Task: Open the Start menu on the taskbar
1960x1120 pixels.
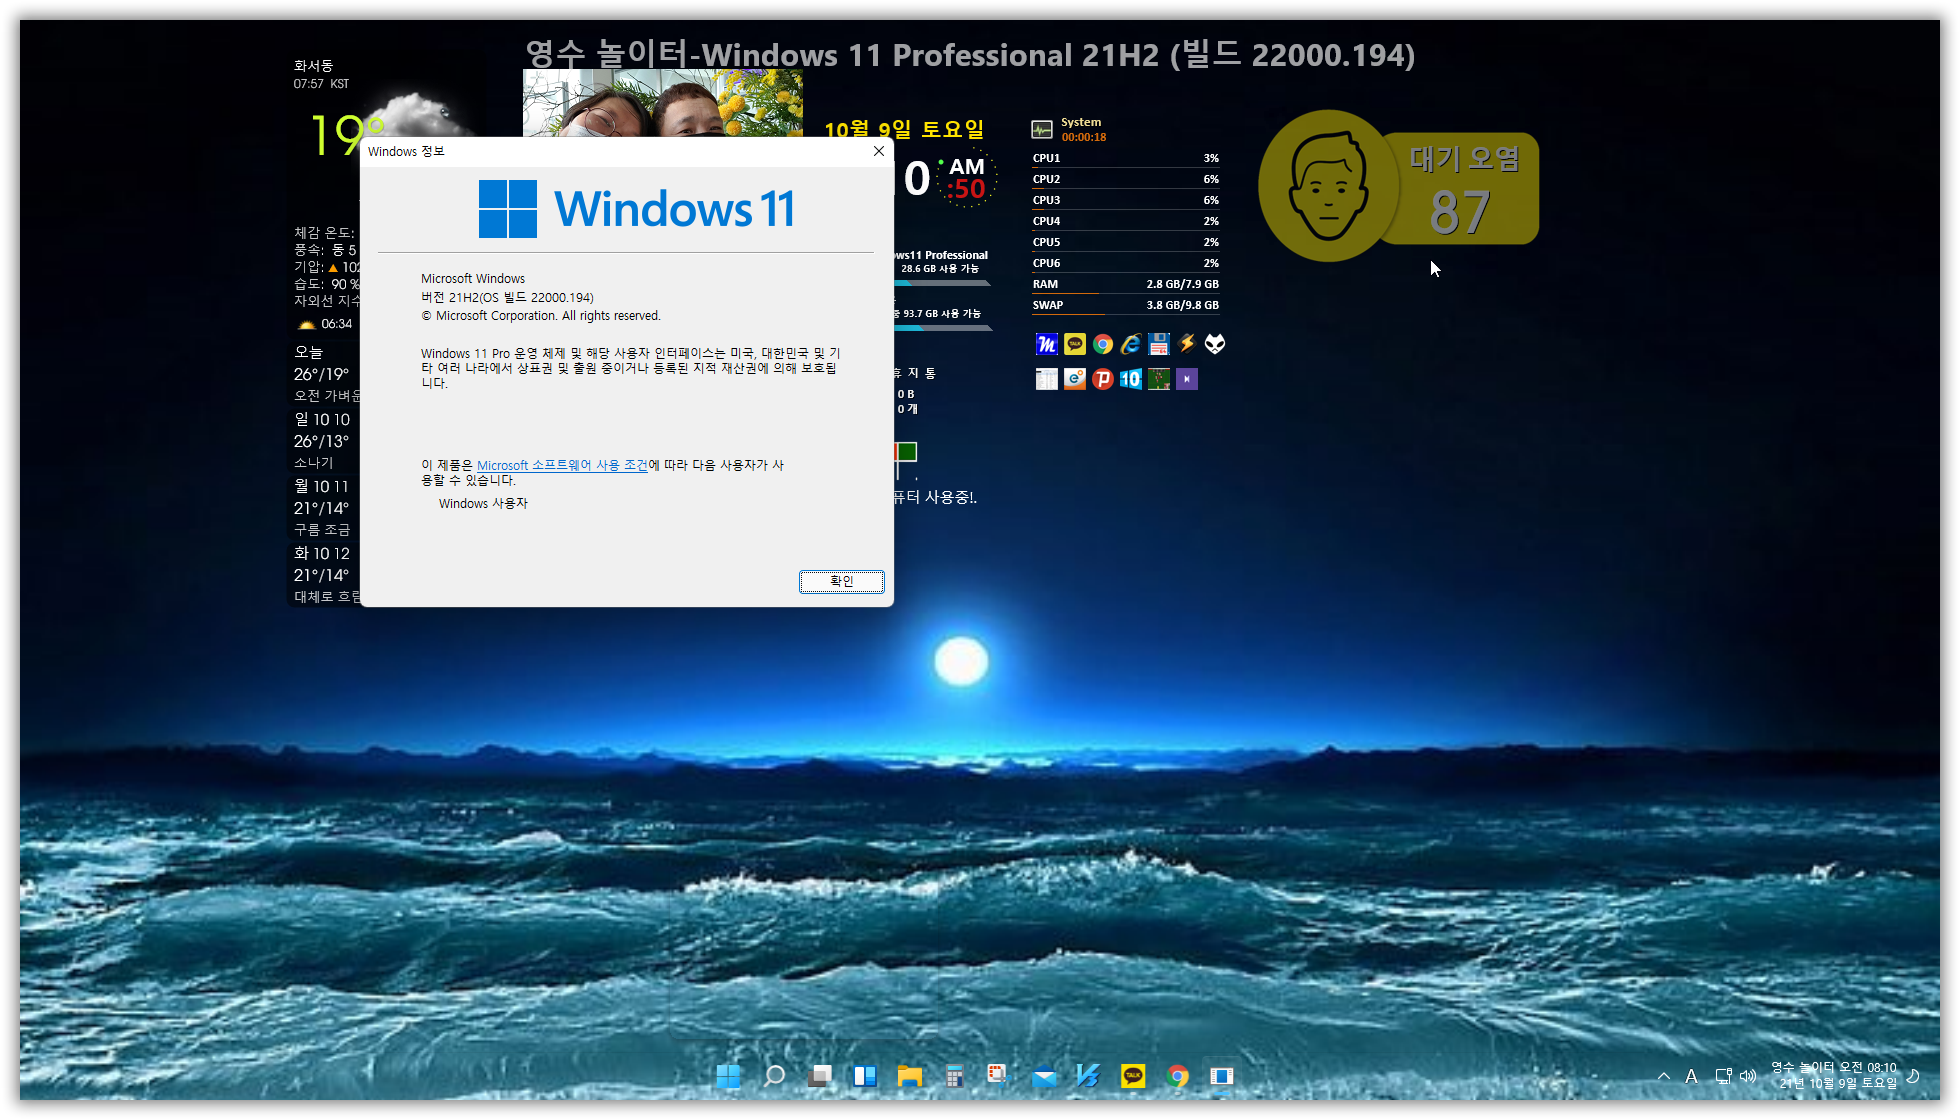Action: 729,1076
